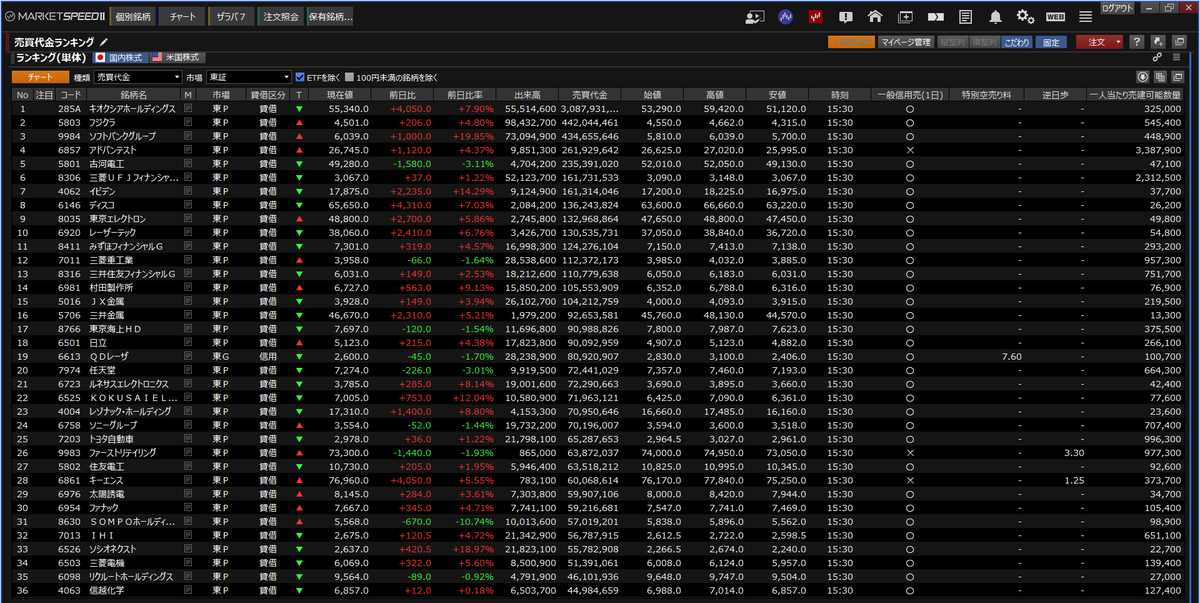
Task: Click price 76,960.0 in キーエンス row
Action: (350, 480)
